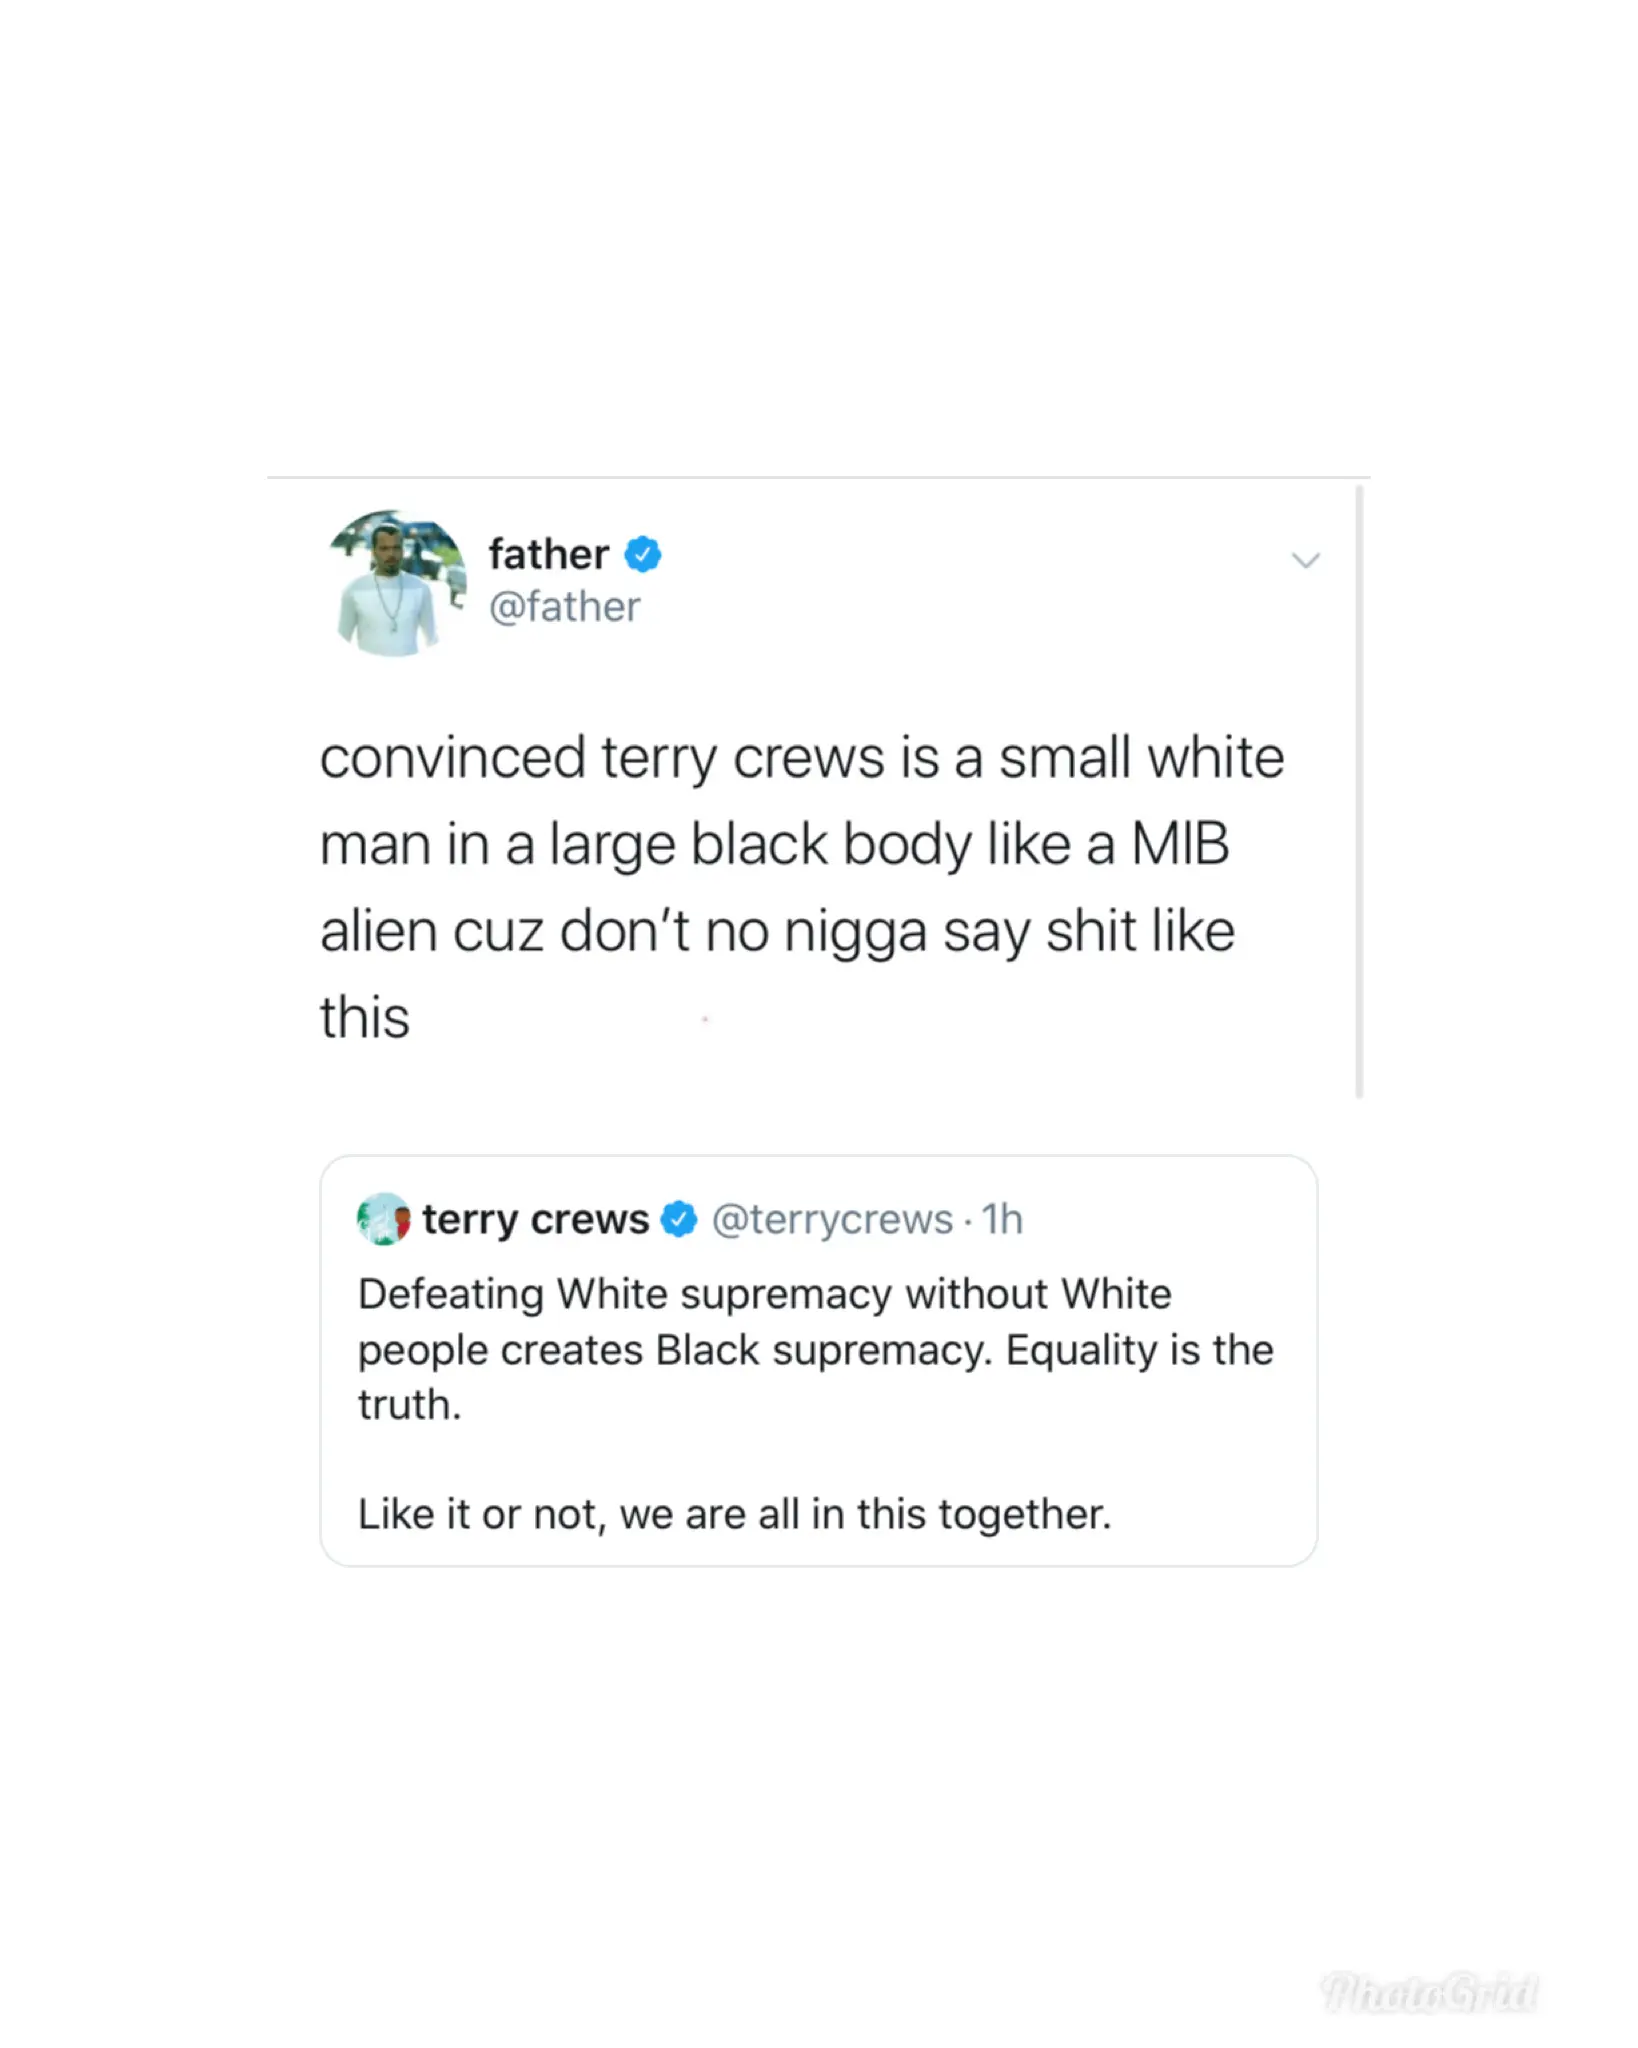Click the PhotoGrid watermark logo
This screenshot has height=2048, width=1638.
(1429, 1992)
